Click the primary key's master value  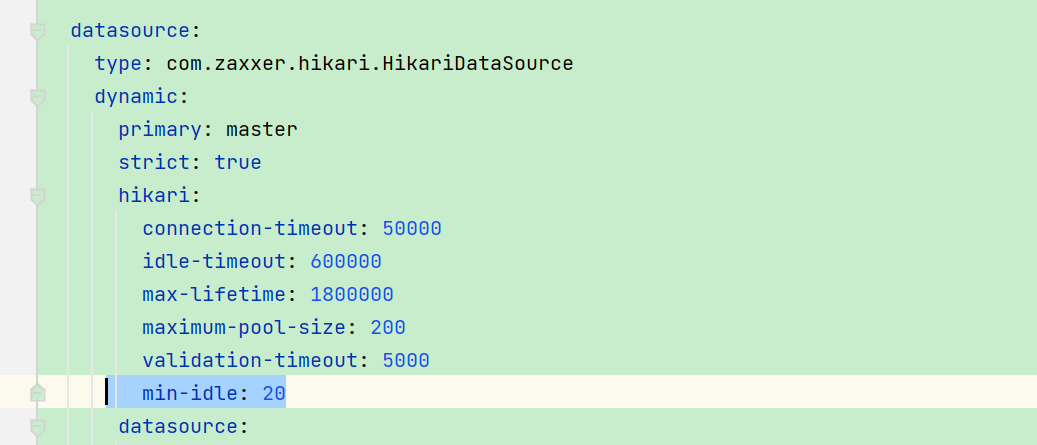click(x=262, y=130)
